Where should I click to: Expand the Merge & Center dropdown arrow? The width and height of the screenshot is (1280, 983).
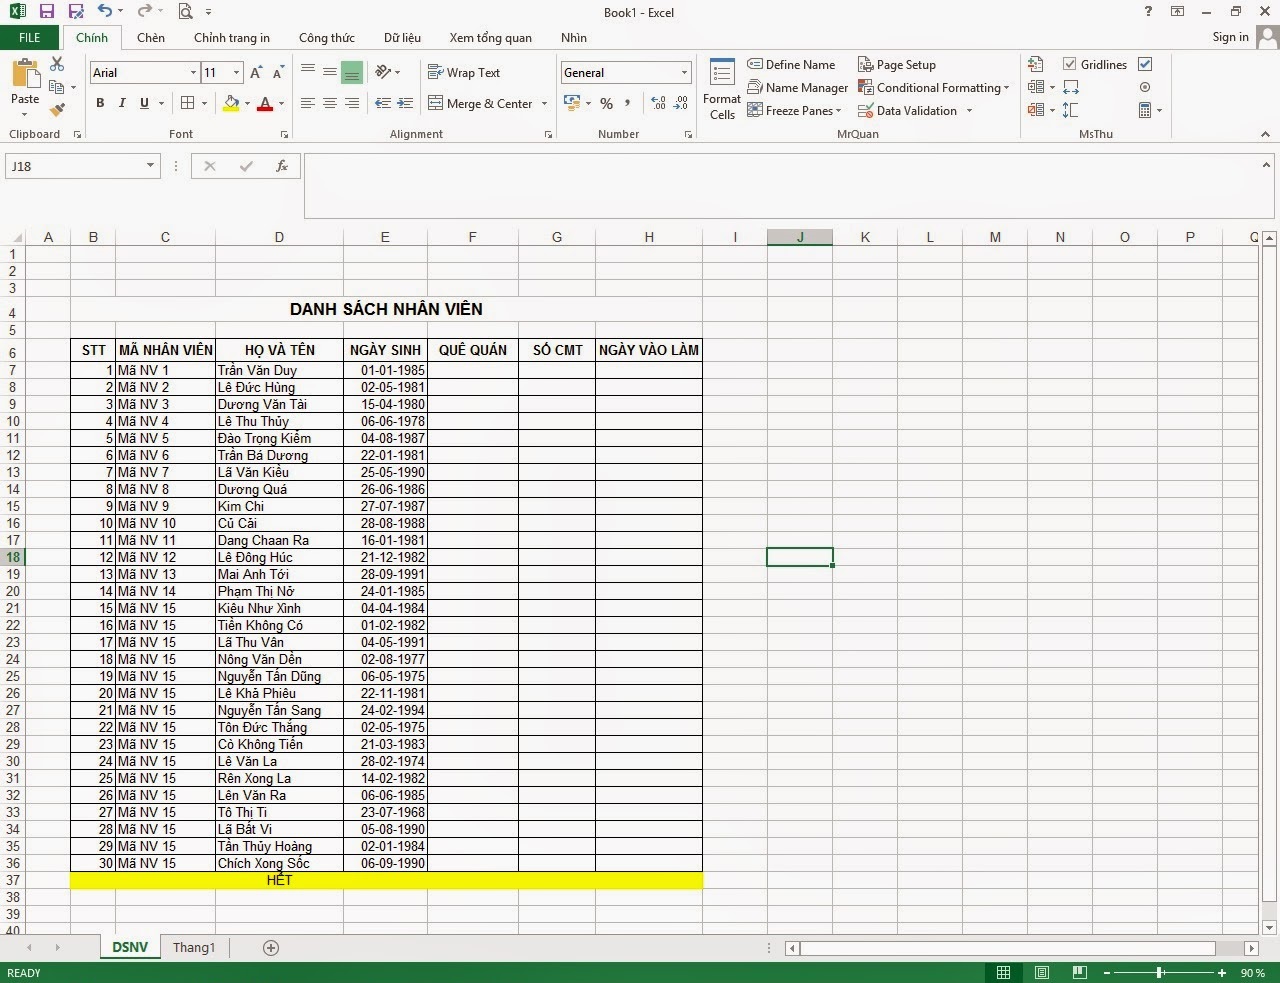[544, 103]
